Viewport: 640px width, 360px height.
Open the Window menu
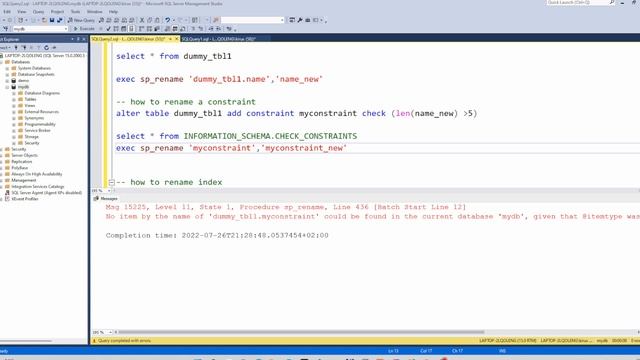[95, 12]
